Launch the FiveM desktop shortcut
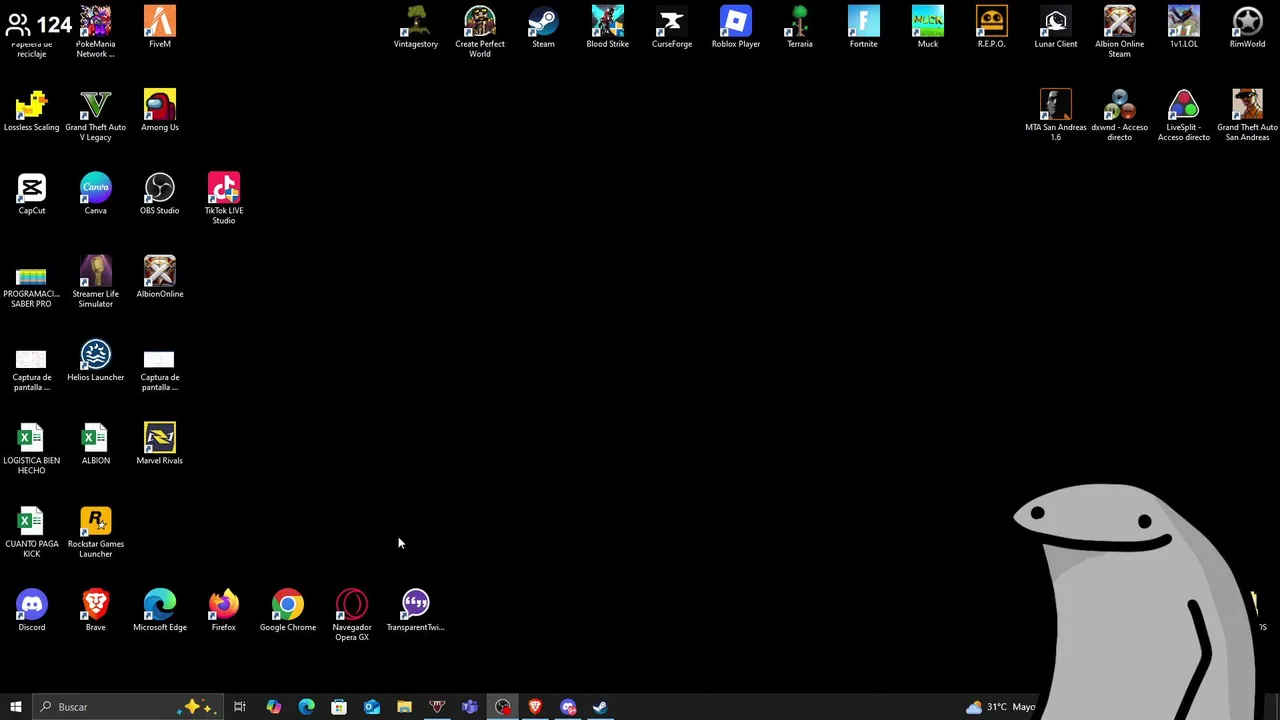 (160, 27)
